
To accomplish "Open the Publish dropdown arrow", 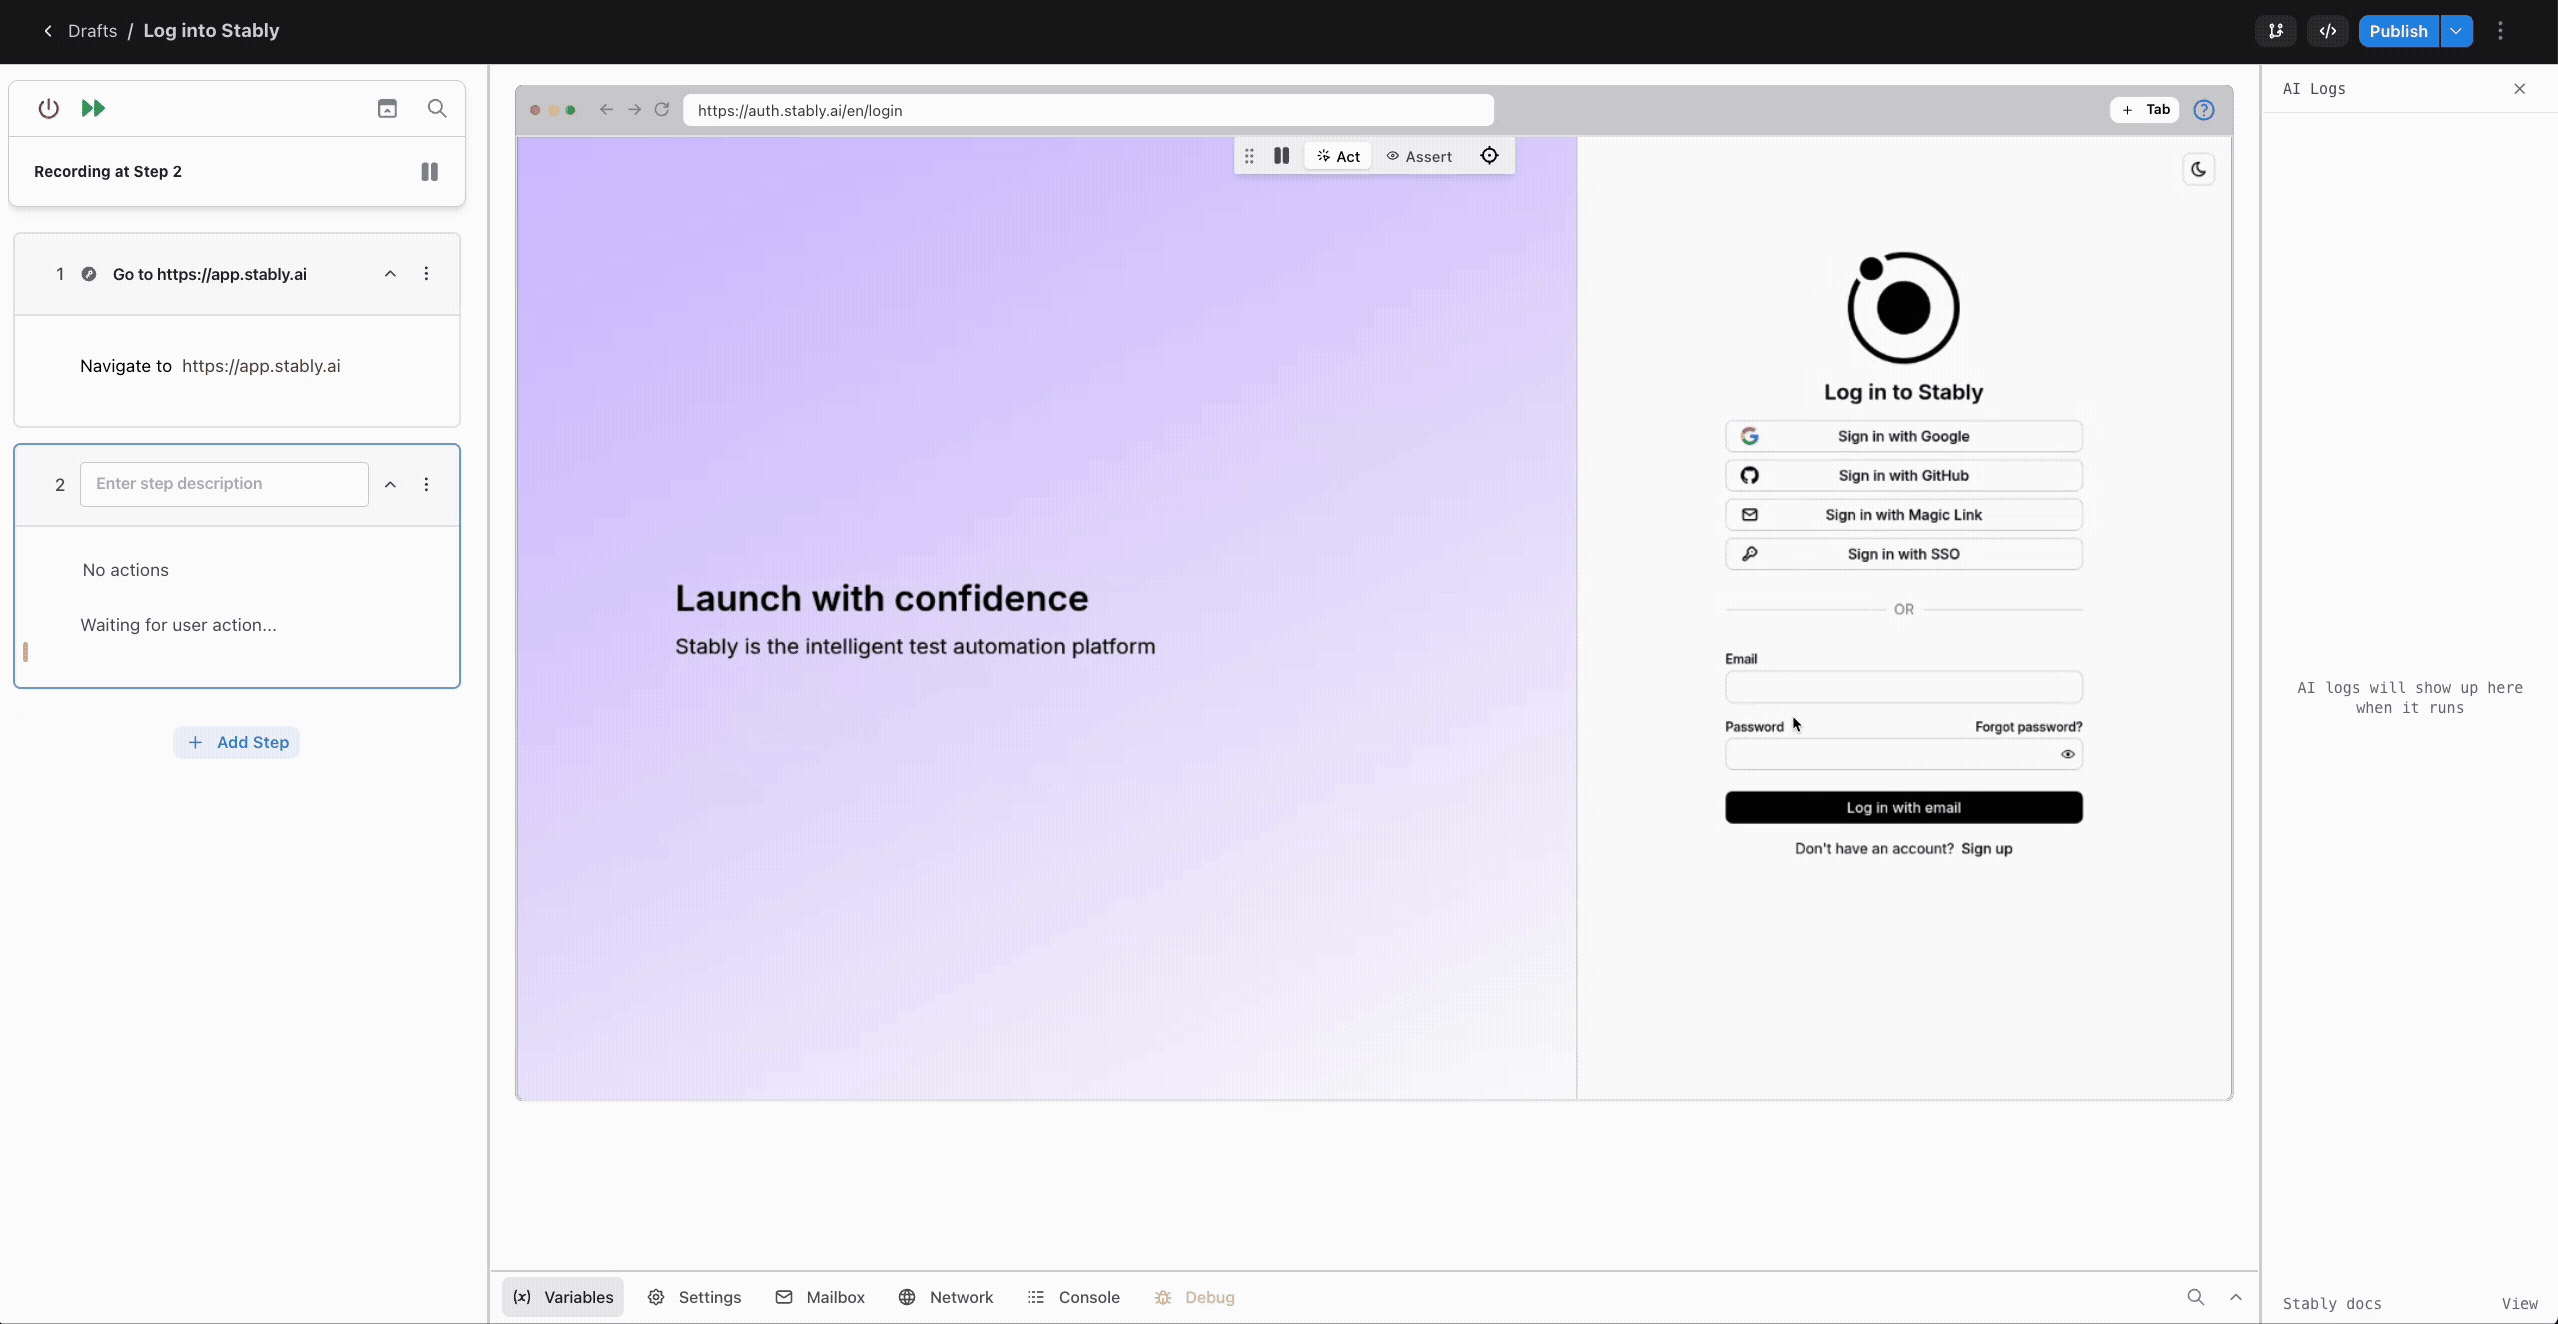I will pyautogui.click(x=2456, y=31).
